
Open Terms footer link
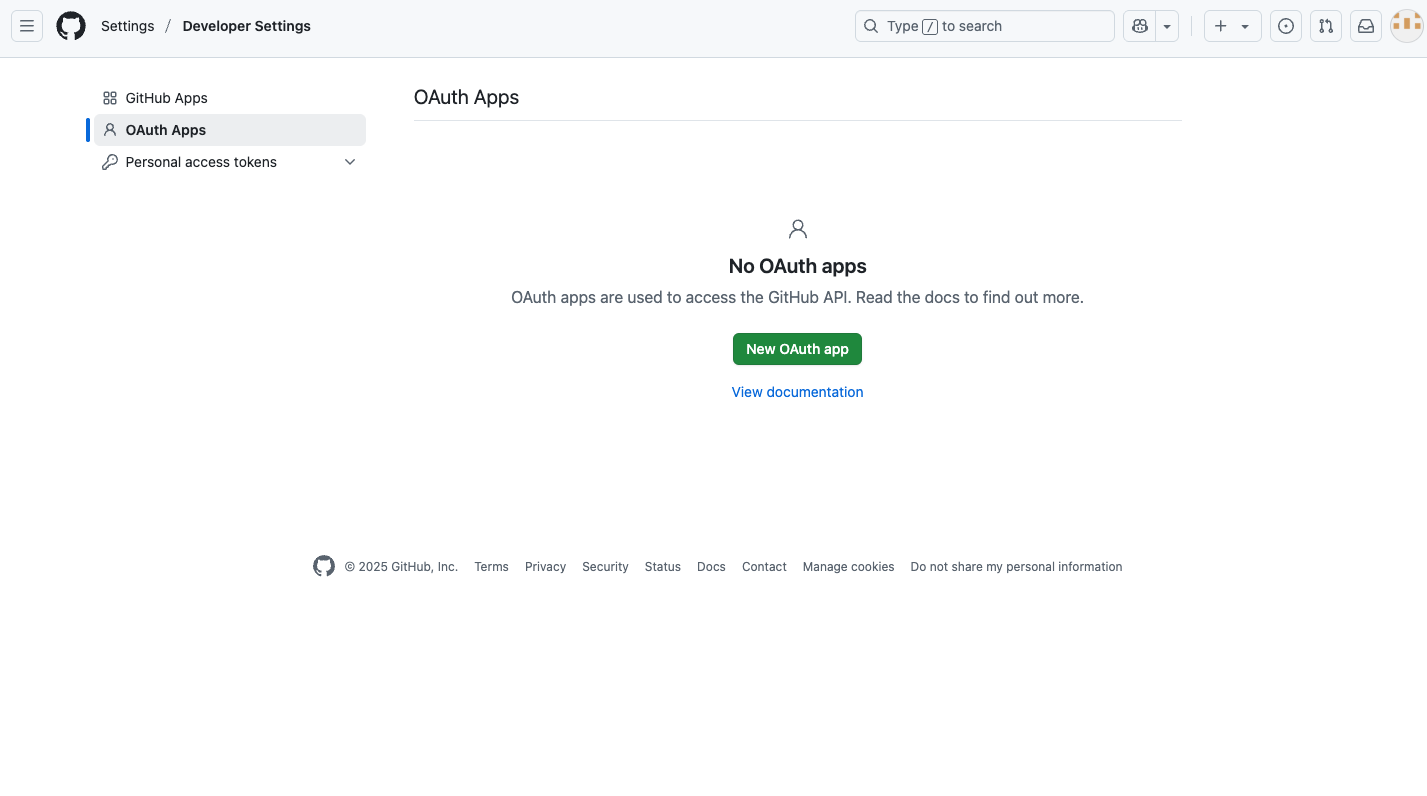(x=491, y=567)
